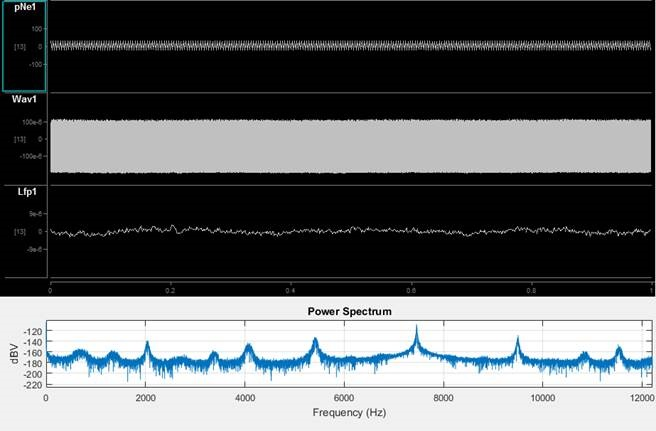Click the tallest spectrum peak near 7500 Hz
656x431 pixels.
point(416,328)
